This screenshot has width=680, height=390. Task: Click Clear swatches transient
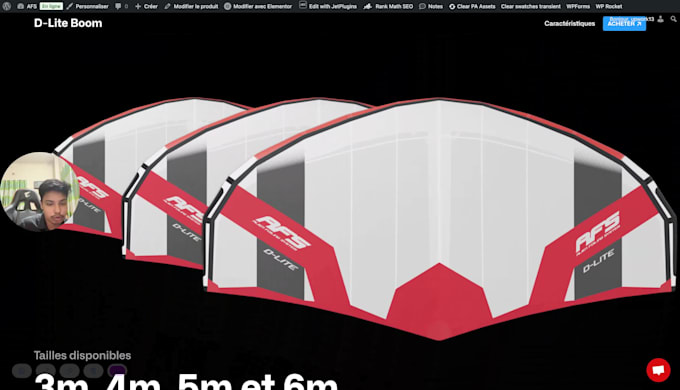(530, 7)
